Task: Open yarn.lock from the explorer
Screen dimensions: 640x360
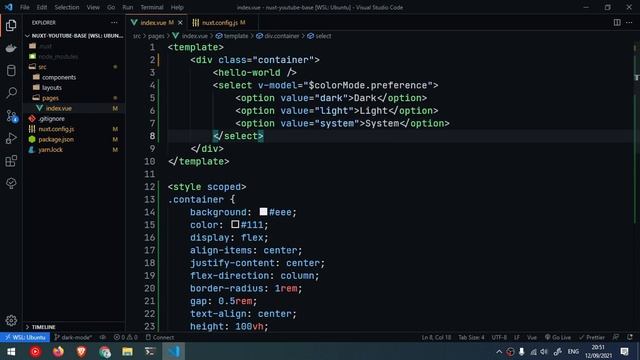Action: tap(74, 150)
